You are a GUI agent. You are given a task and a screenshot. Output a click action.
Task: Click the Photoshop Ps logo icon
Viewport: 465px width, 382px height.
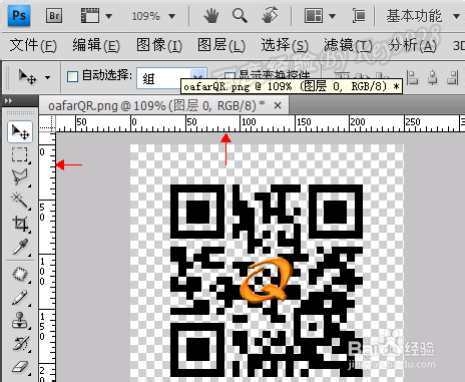(x=19, y=16)
